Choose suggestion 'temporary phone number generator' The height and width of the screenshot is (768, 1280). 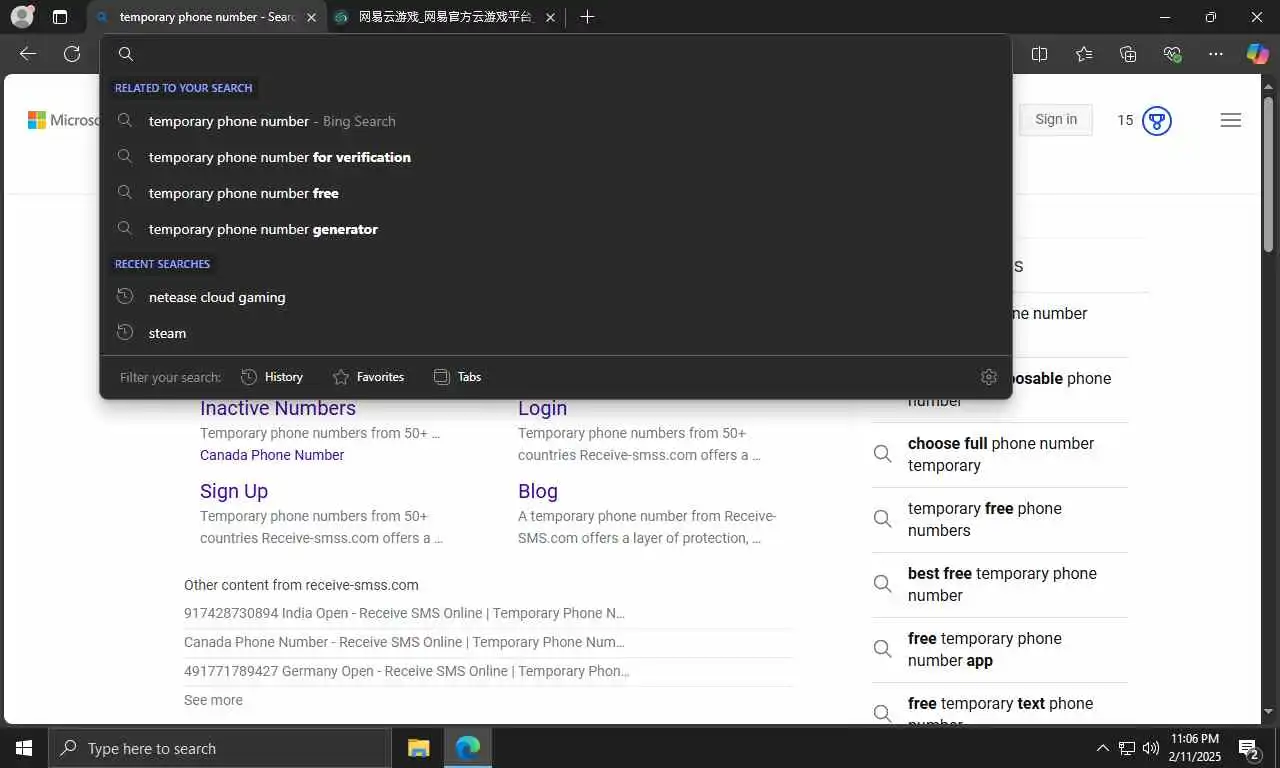pos(556,229)
